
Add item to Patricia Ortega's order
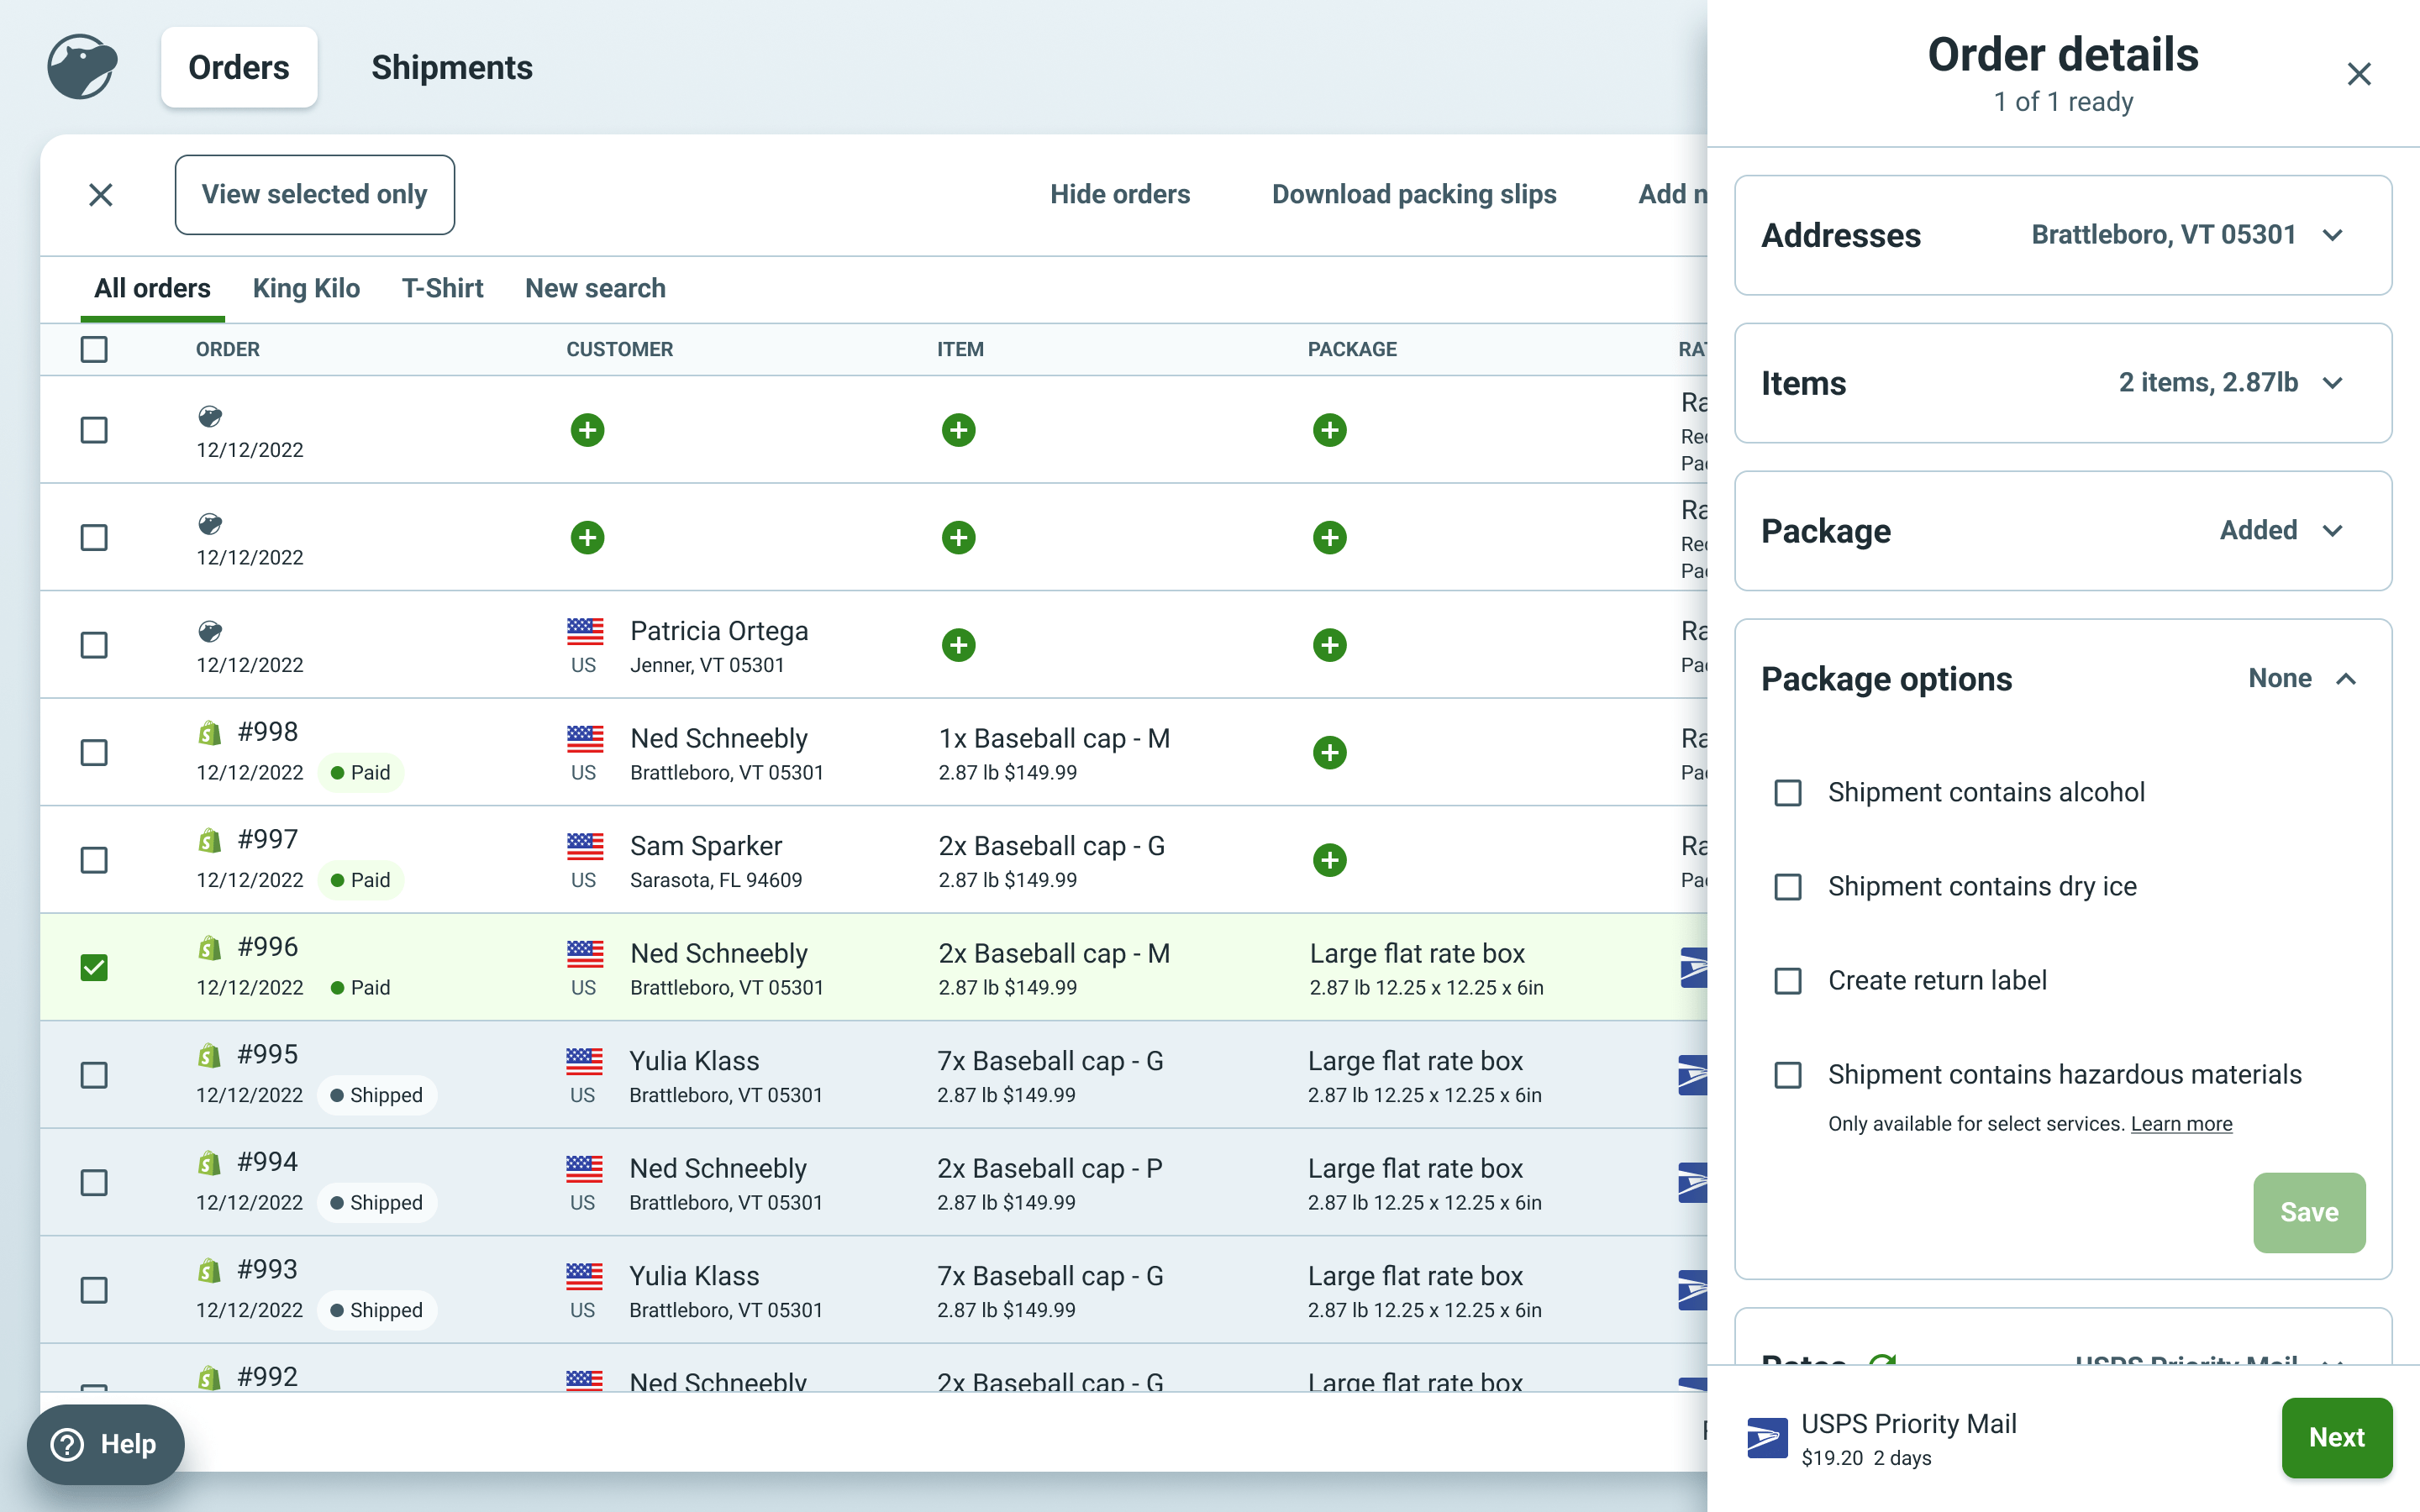click(x=958, y=645)
